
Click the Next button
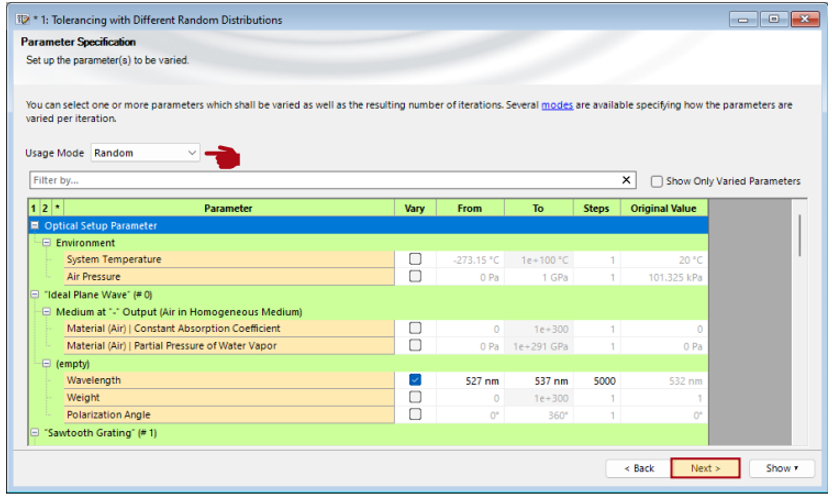[705, 468]
